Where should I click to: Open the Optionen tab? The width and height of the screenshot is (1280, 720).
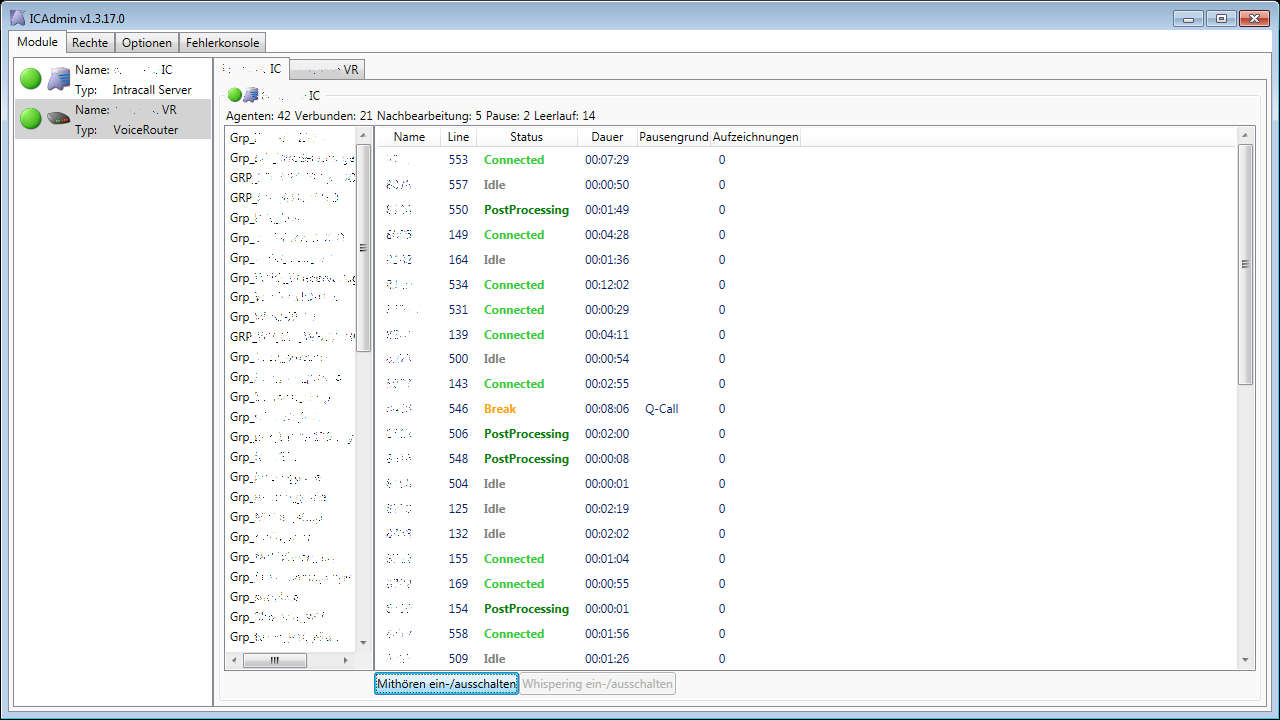tap(147, 43)
